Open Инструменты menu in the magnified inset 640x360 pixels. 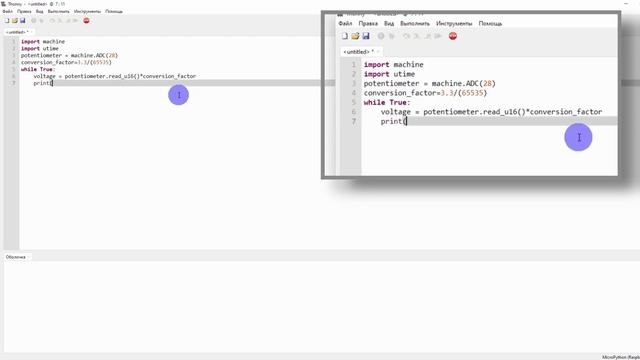454,24
